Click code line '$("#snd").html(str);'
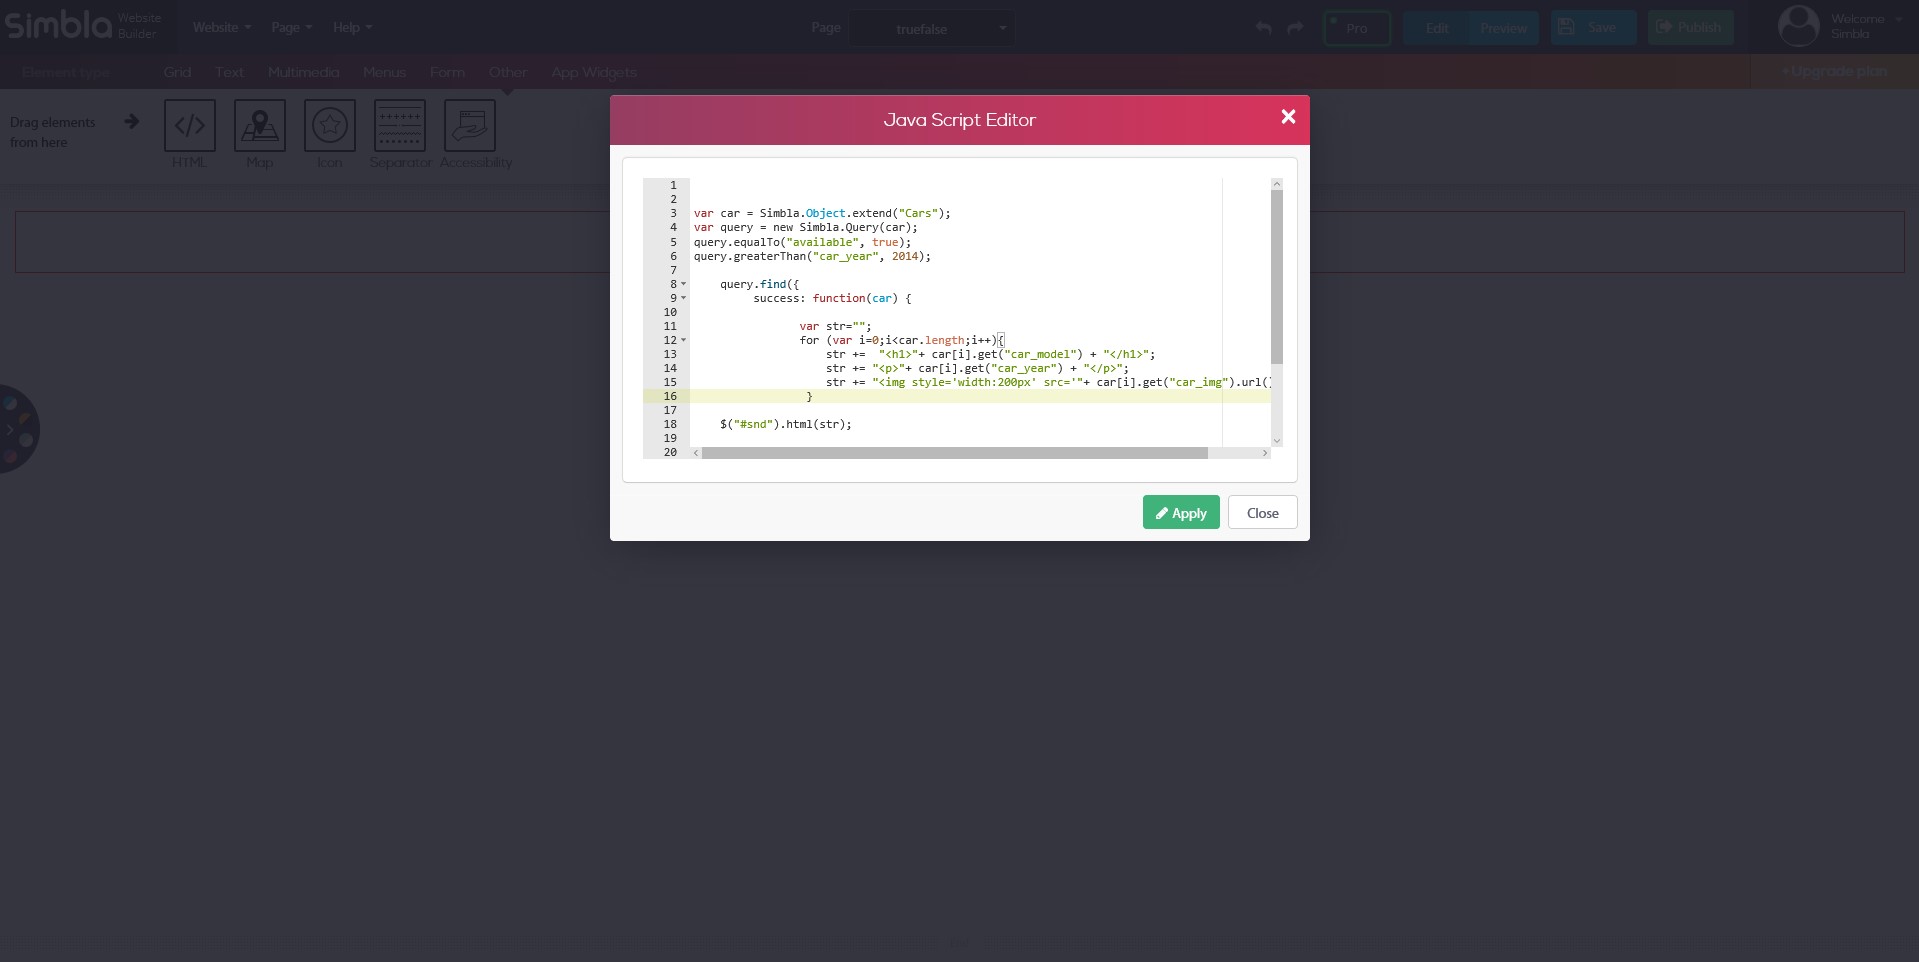Viewport: 1919px width, 962px height. tap(786, 424)
